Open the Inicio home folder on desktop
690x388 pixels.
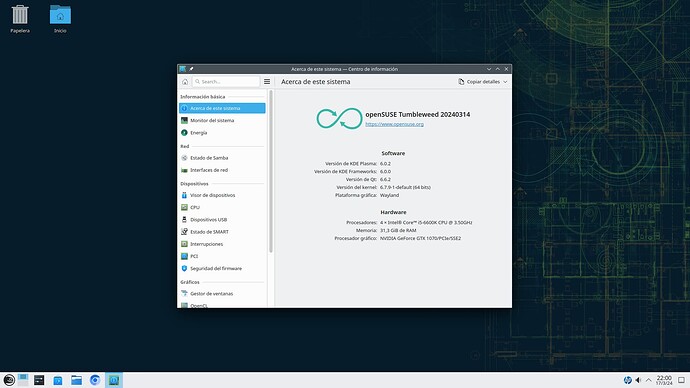tap(60, 18)
